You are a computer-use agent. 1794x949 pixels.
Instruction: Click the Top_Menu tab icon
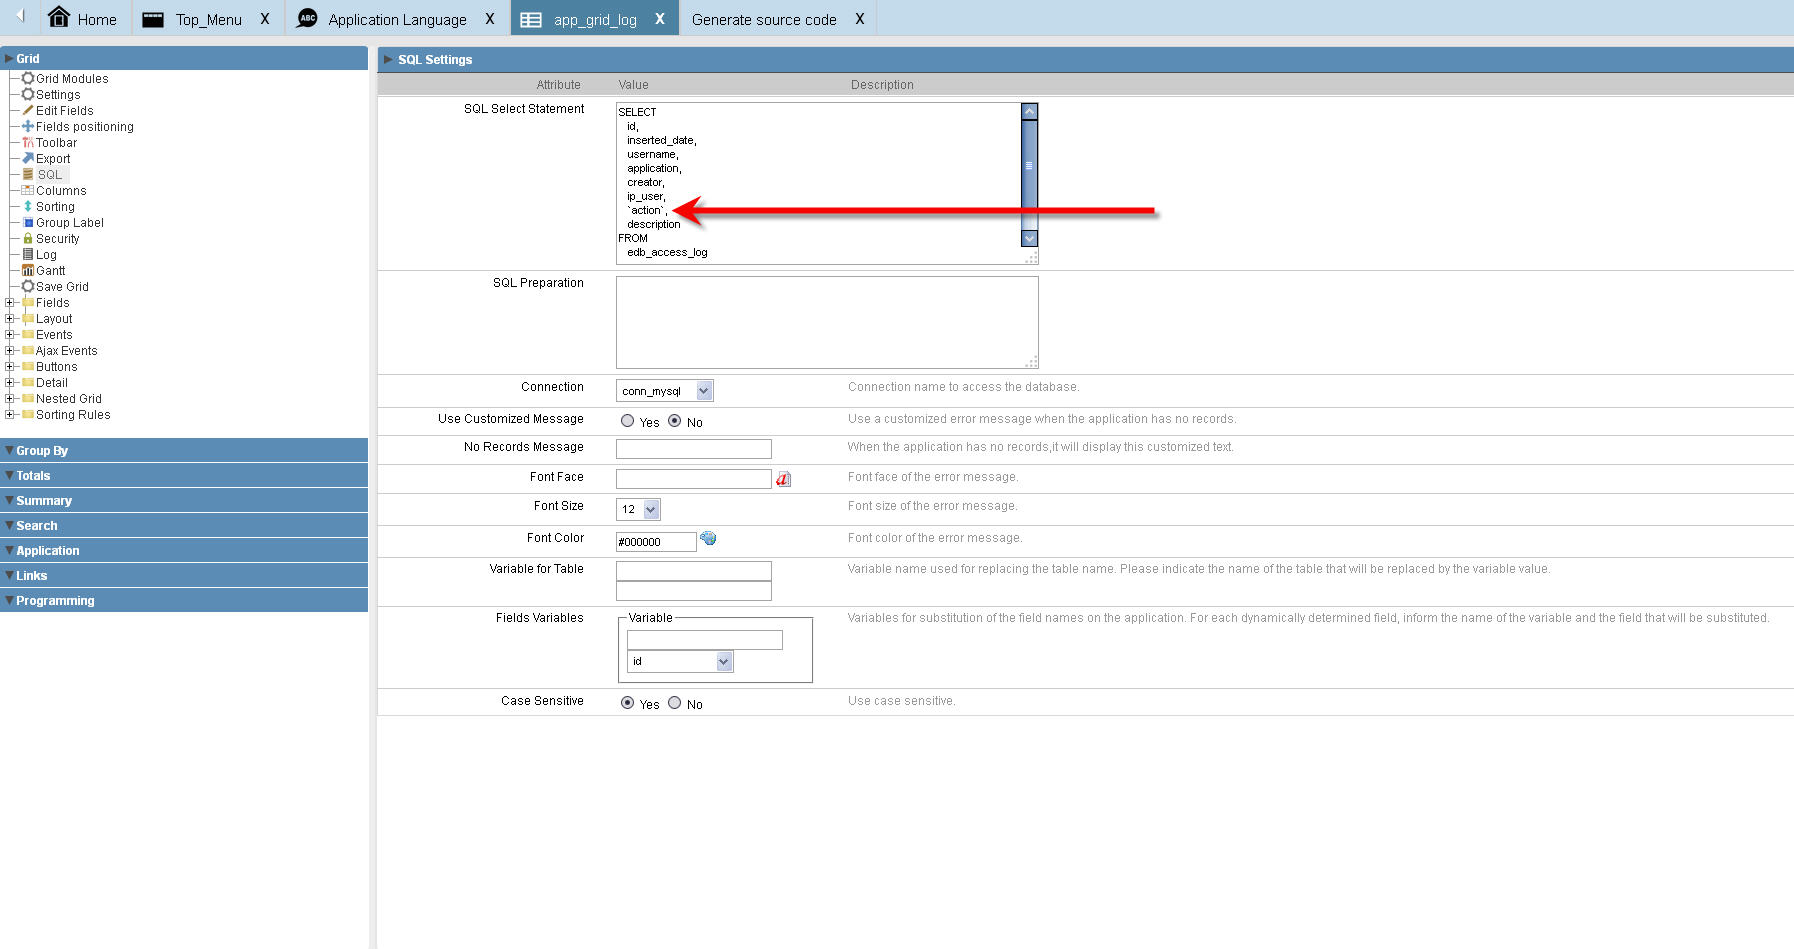[153, 19]
